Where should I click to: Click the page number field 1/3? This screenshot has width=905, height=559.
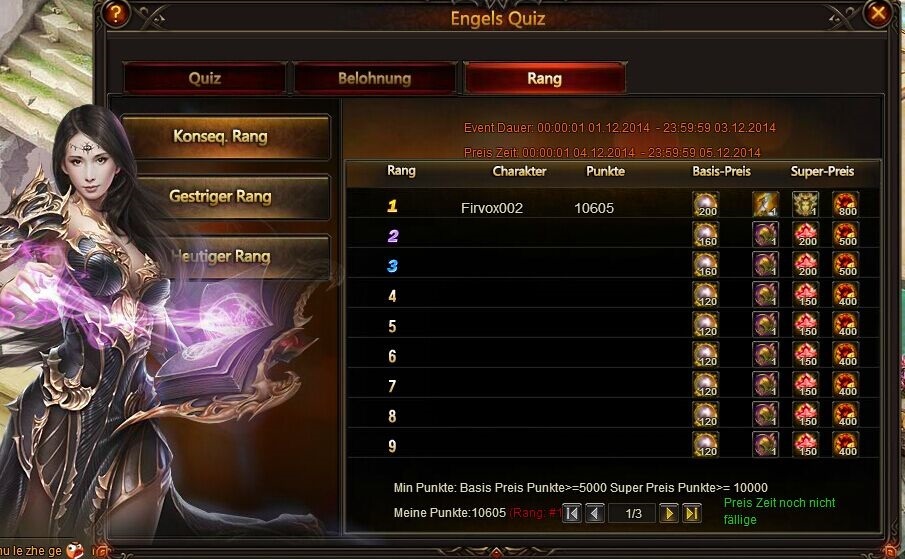[x=632, y=513]
